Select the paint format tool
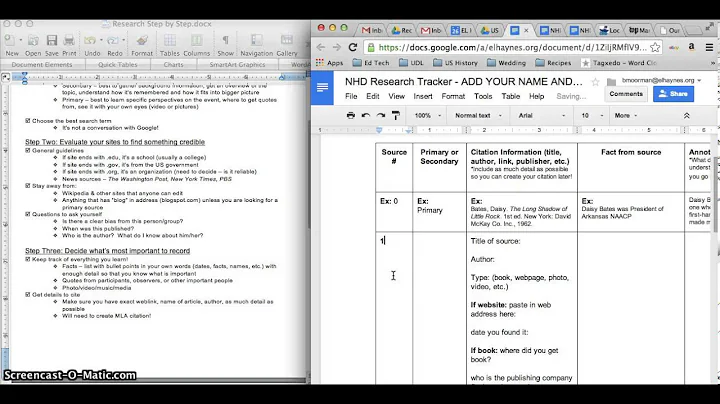Image resolution: width=720 pixels, height=404 pixels. [395, 115]
